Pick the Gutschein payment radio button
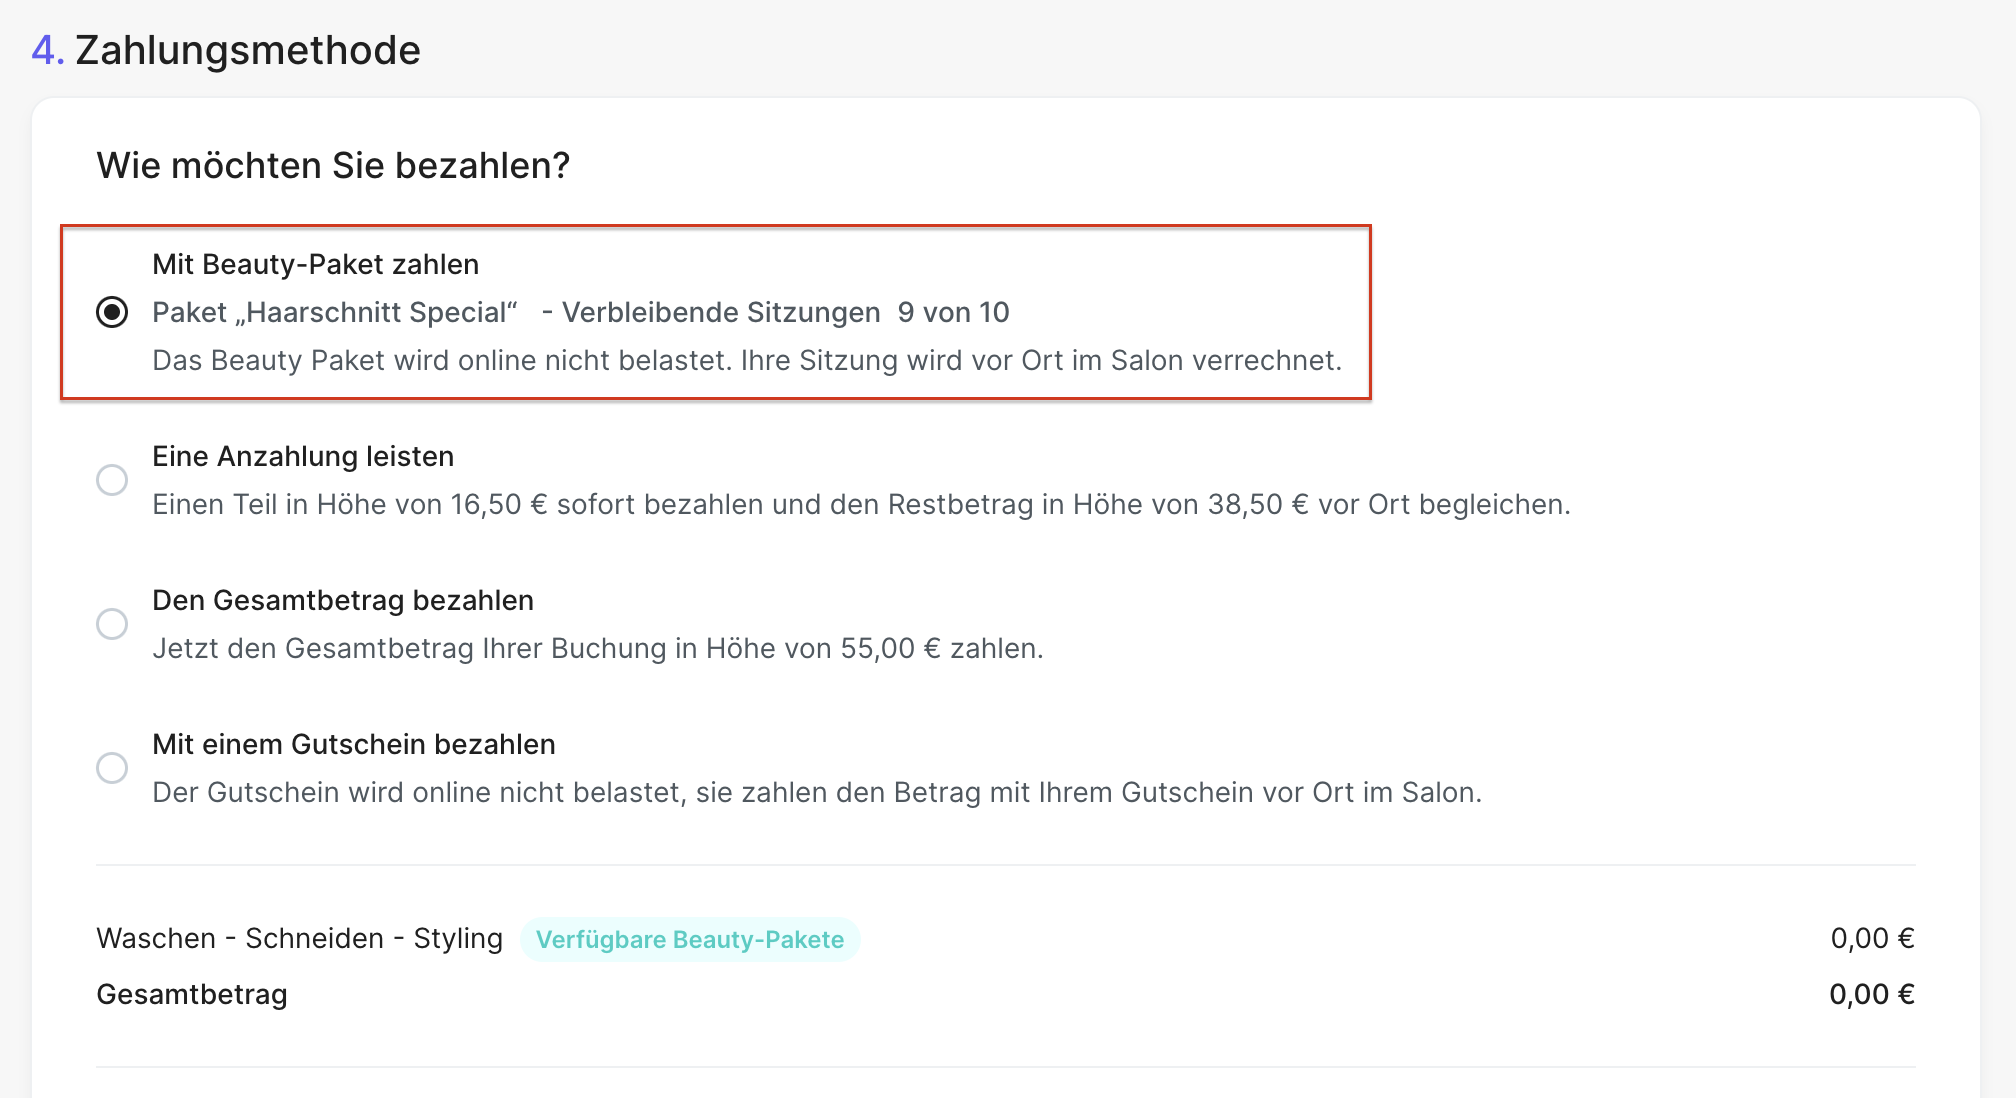Screen dimensions: 2016x1098 [x=112, y=768]
